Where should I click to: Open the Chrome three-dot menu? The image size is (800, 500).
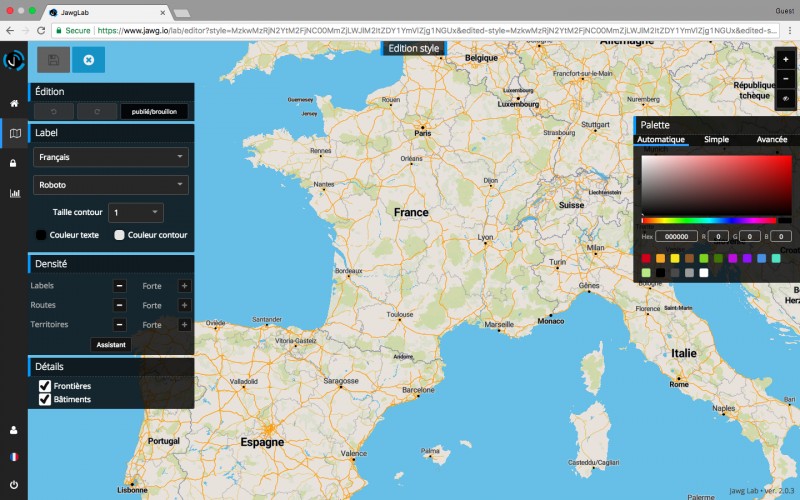click(x=790, y=31)
